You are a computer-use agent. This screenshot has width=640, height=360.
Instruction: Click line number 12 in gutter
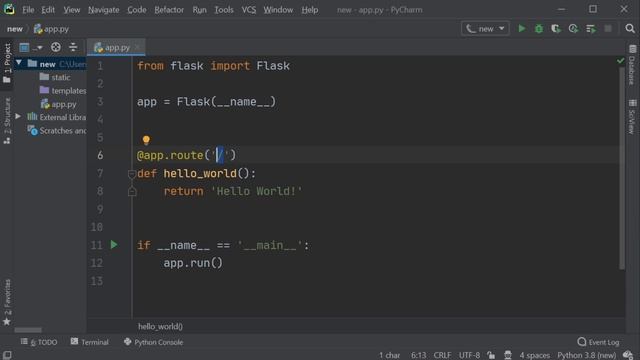[97, 262]
